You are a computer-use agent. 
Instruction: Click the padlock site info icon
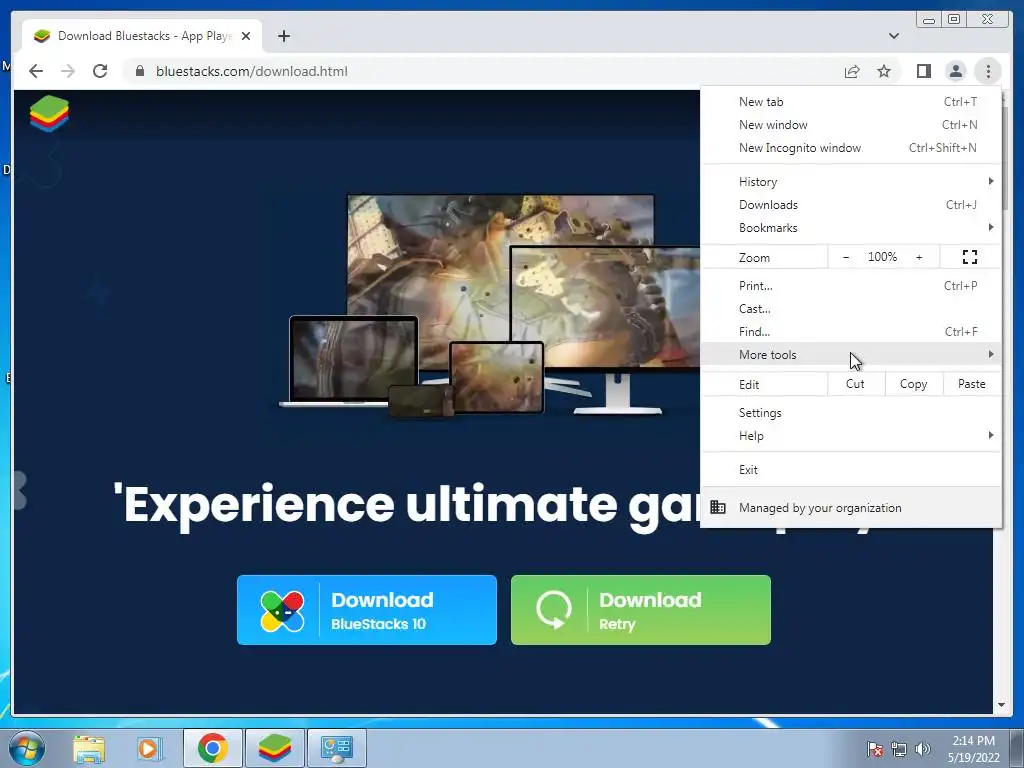tap(140, 71)
